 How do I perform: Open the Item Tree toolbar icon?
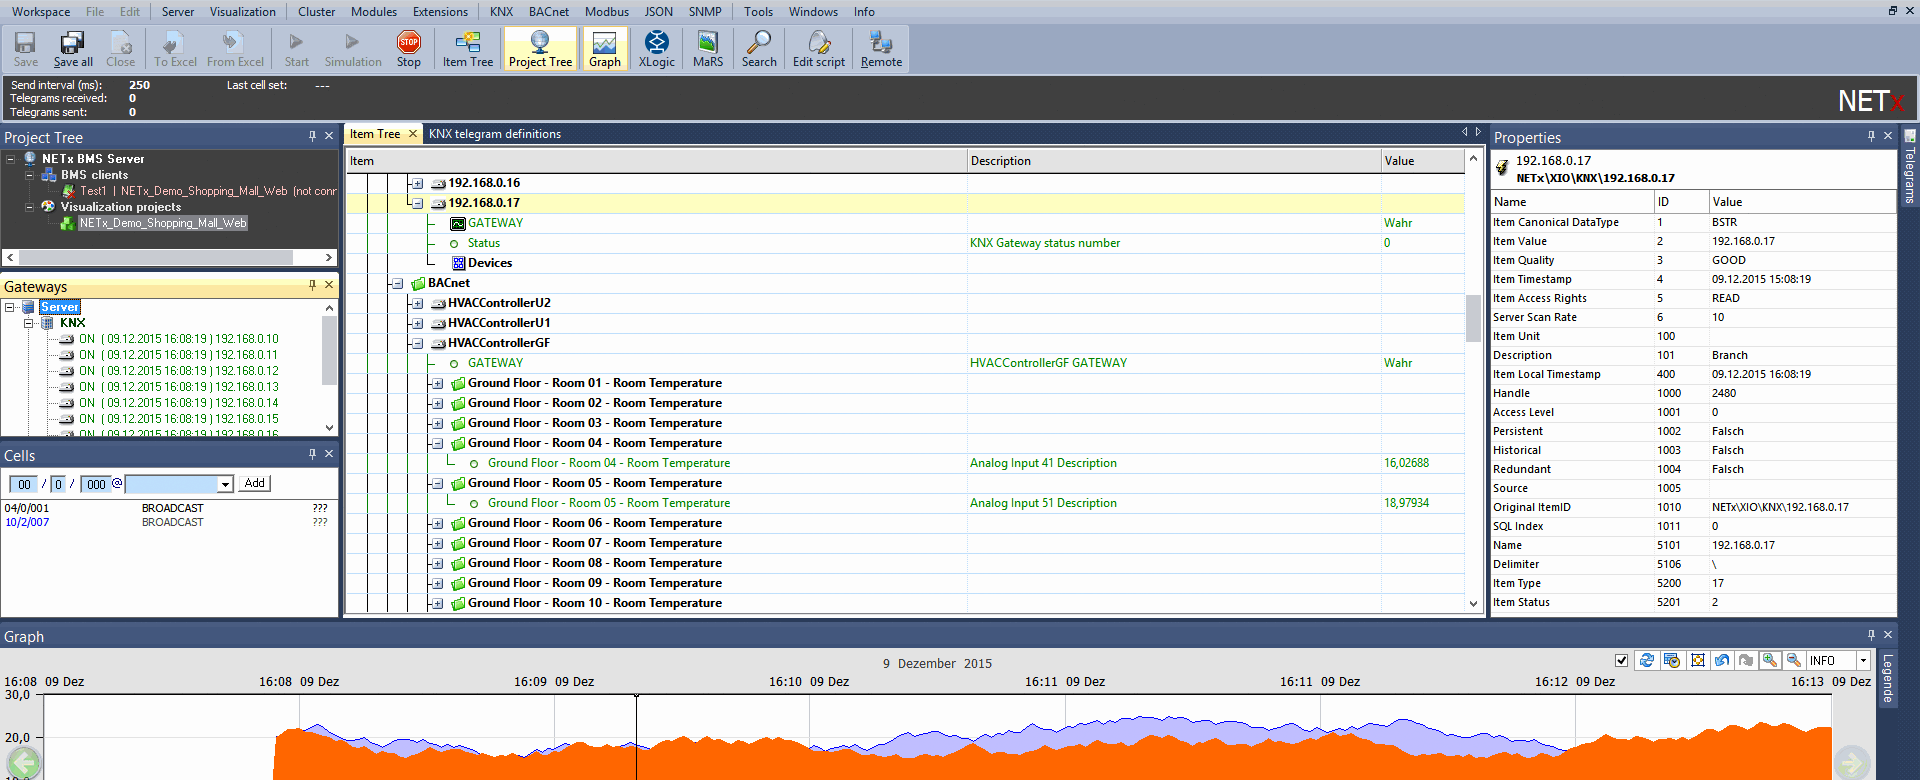[468, 48]
